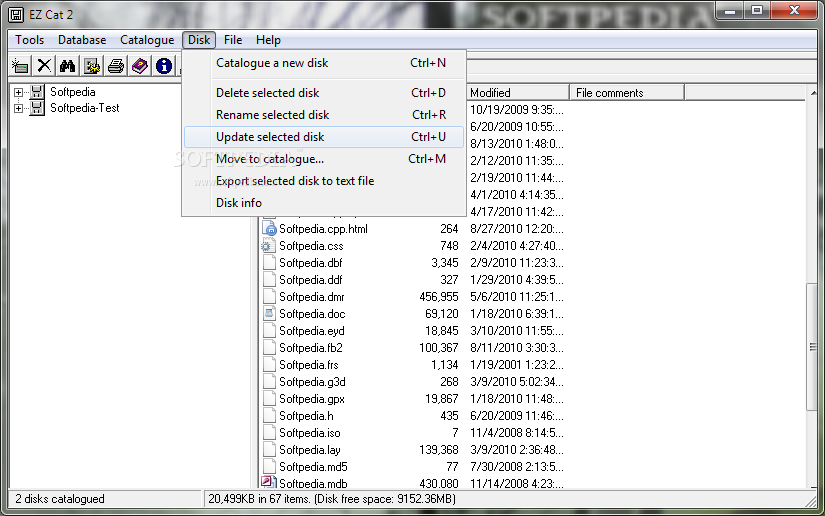Click the document icon of Softpedia.doc

(x=269, y=313)
